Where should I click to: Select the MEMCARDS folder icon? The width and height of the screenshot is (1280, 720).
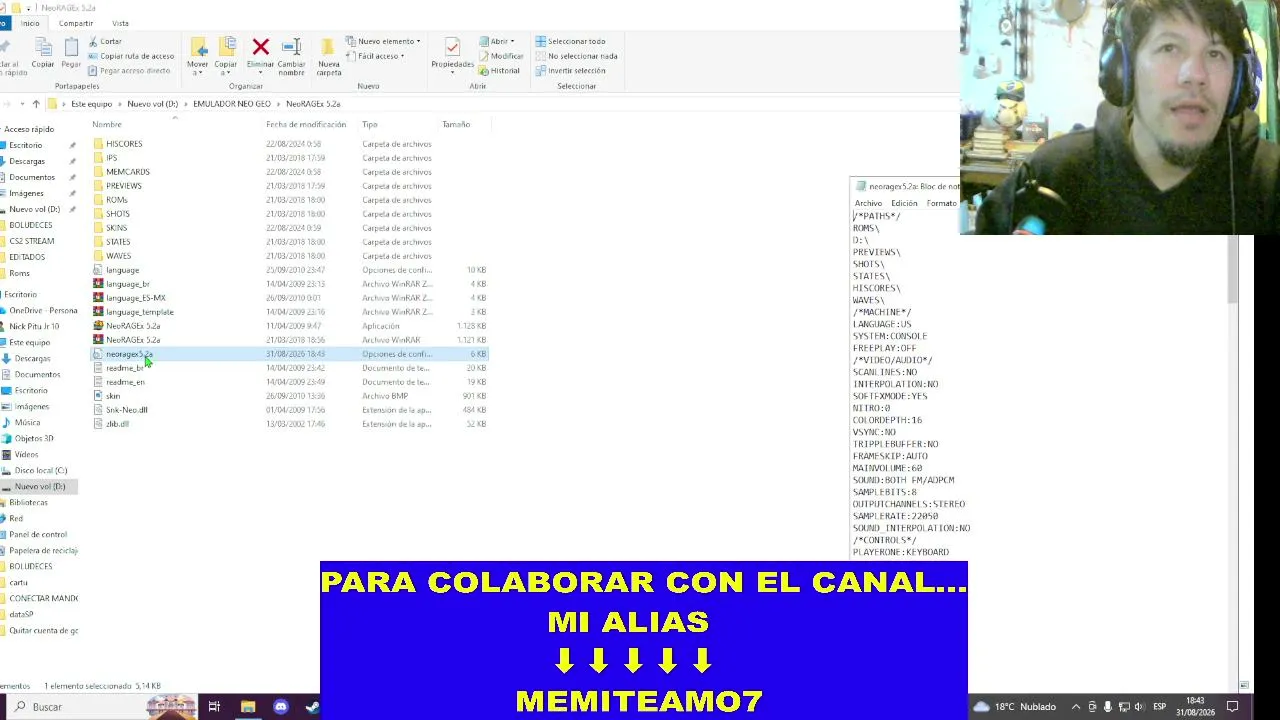[98, 172]
